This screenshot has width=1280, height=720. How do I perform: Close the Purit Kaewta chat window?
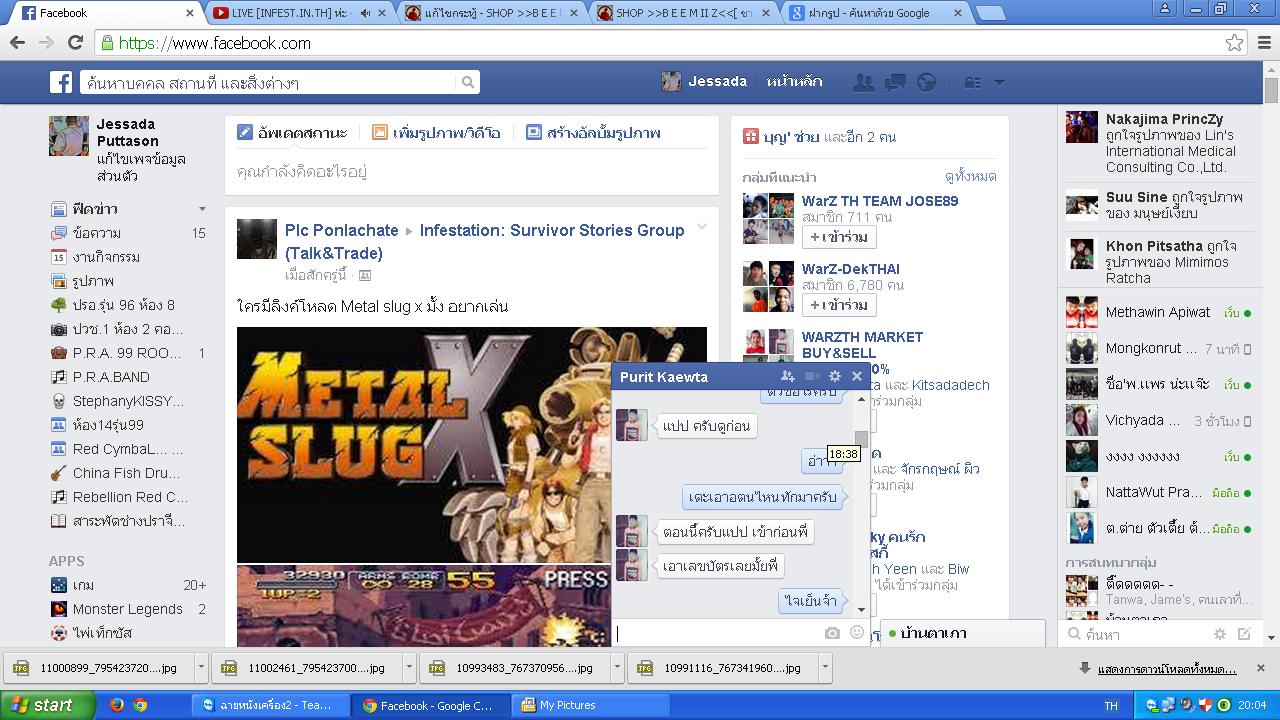tap(857, 376)
